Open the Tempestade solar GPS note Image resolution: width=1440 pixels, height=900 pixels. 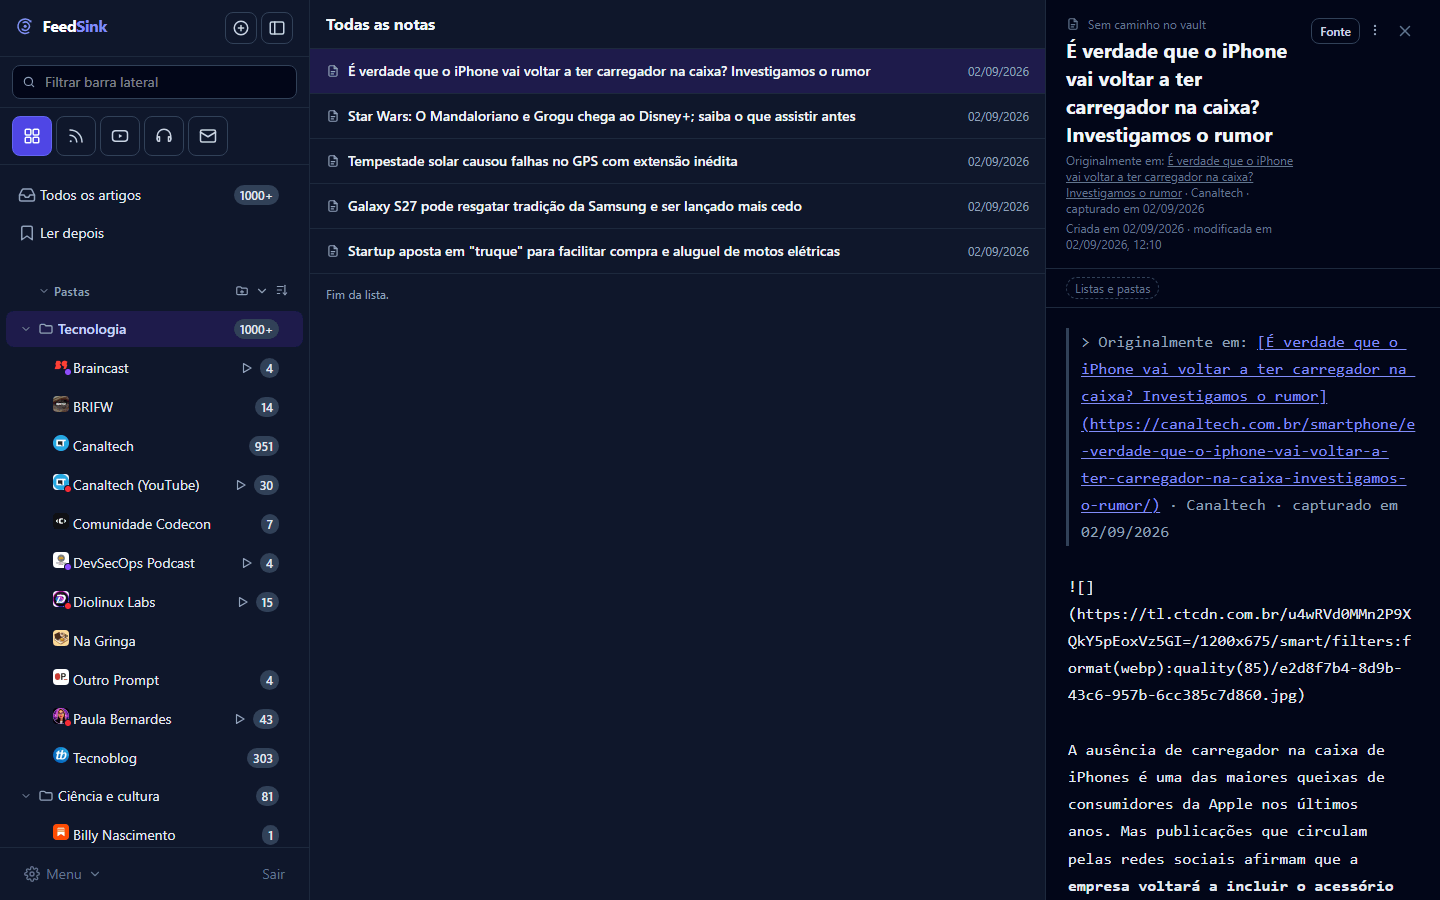[677, 161]
